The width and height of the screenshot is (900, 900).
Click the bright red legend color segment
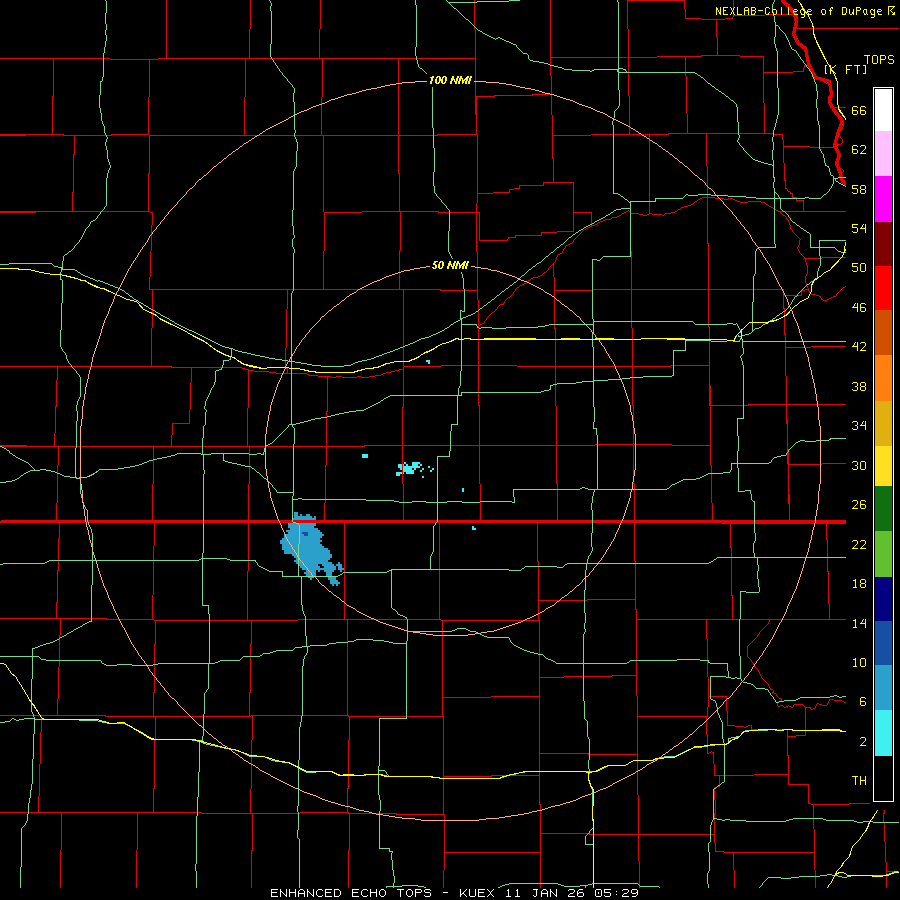click(883, 288)
